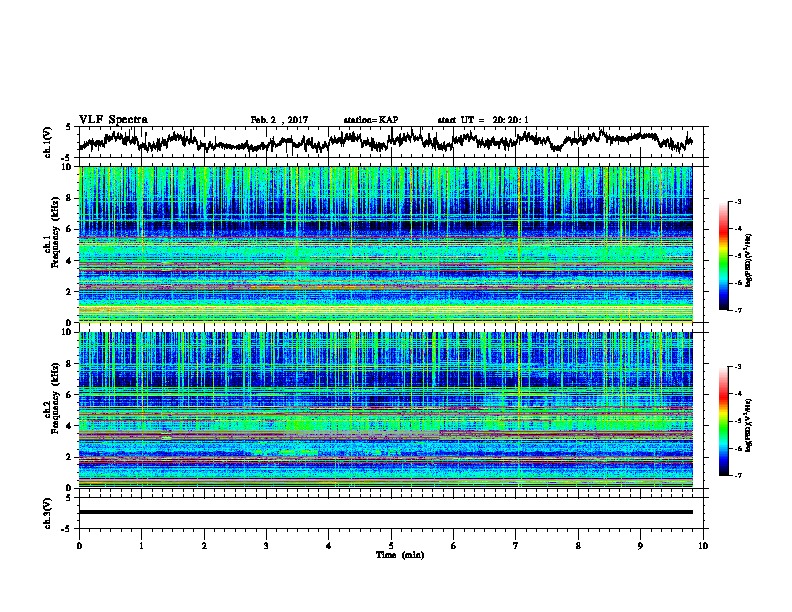Click the ch.3(V) flat black trace
792x612 pixels.
pyautogui.click(x=386, y=512)
